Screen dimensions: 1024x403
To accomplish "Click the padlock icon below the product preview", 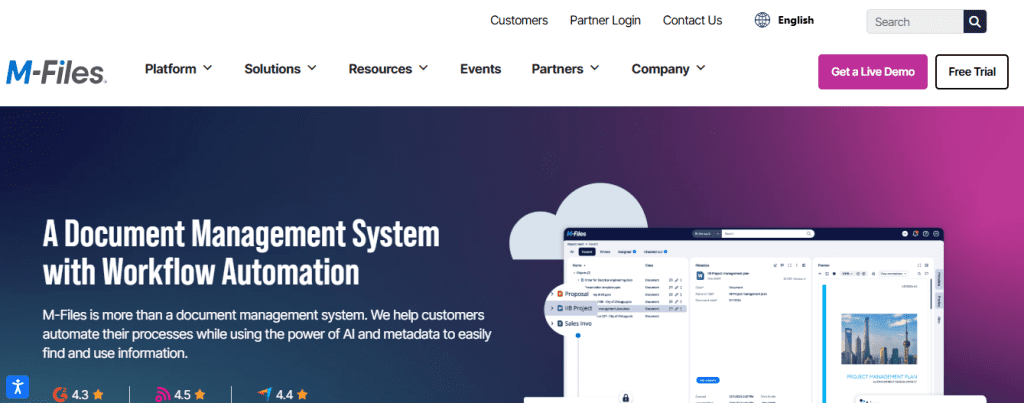I will [626, 397].
